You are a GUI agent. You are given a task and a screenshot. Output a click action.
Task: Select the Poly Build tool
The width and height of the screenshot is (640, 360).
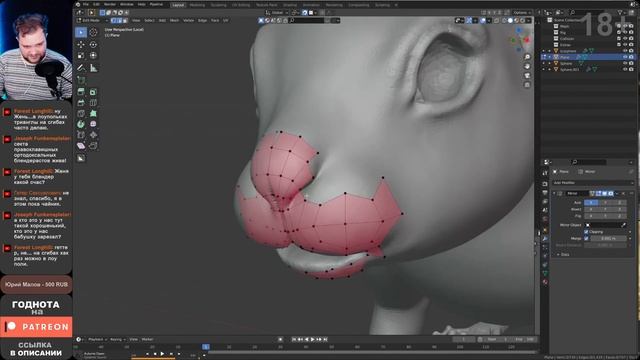coord(93,113)
